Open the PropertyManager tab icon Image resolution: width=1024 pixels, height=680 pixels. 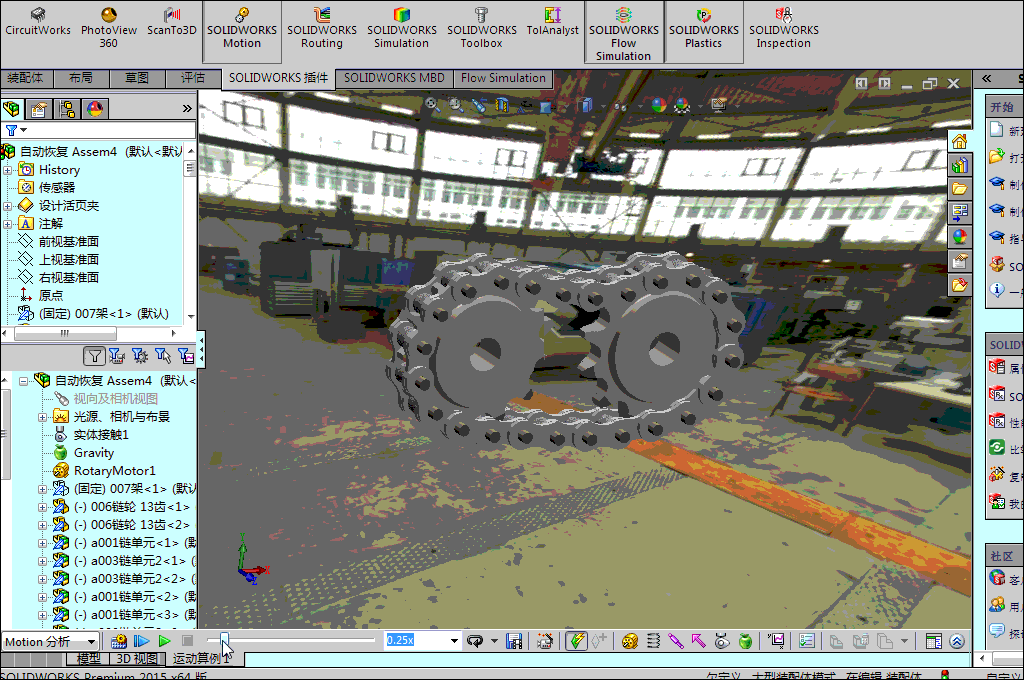click(x=39, y=108)
